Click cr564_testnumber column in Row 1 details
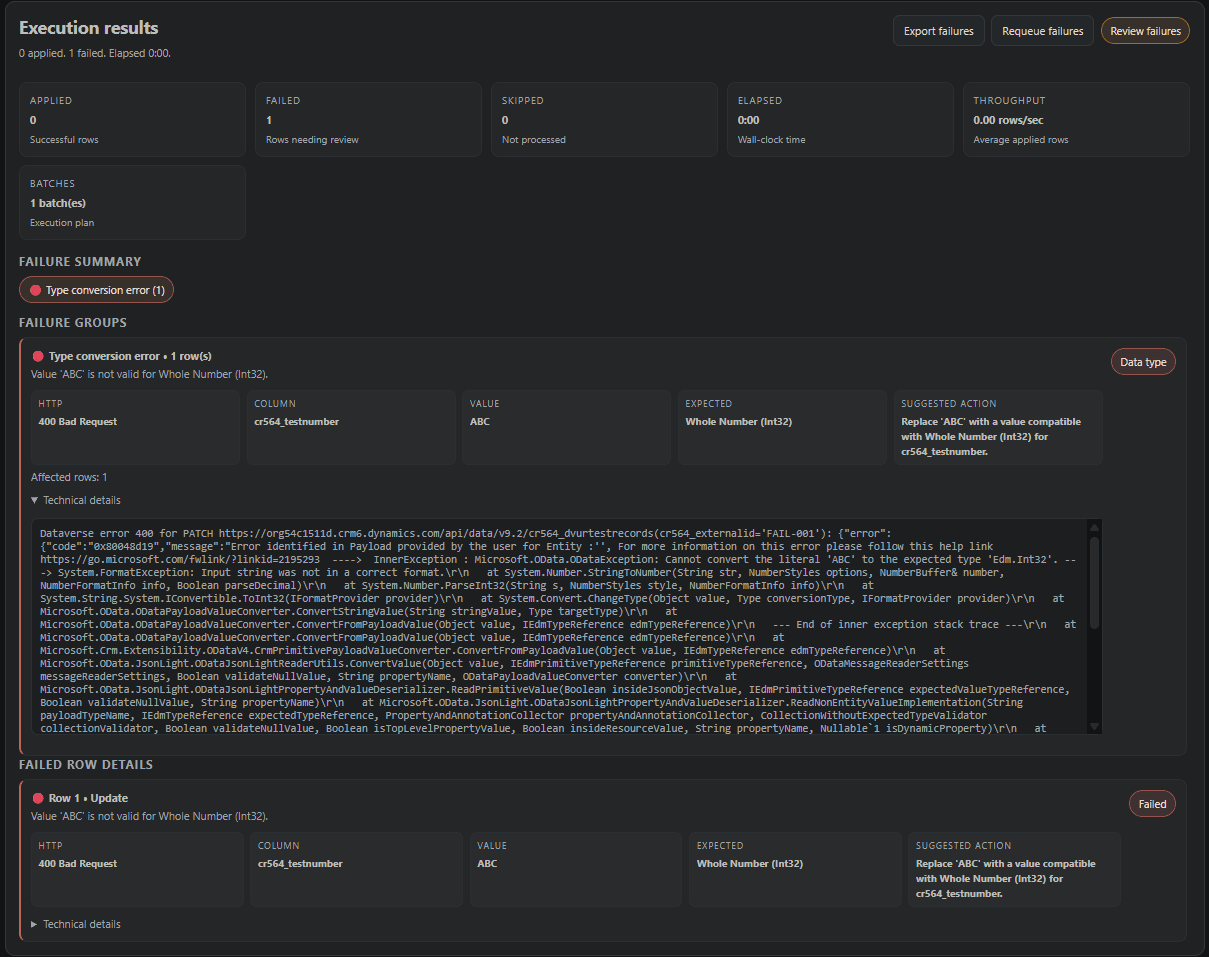This screenshot has height=957, width=1209. (300, 864)
